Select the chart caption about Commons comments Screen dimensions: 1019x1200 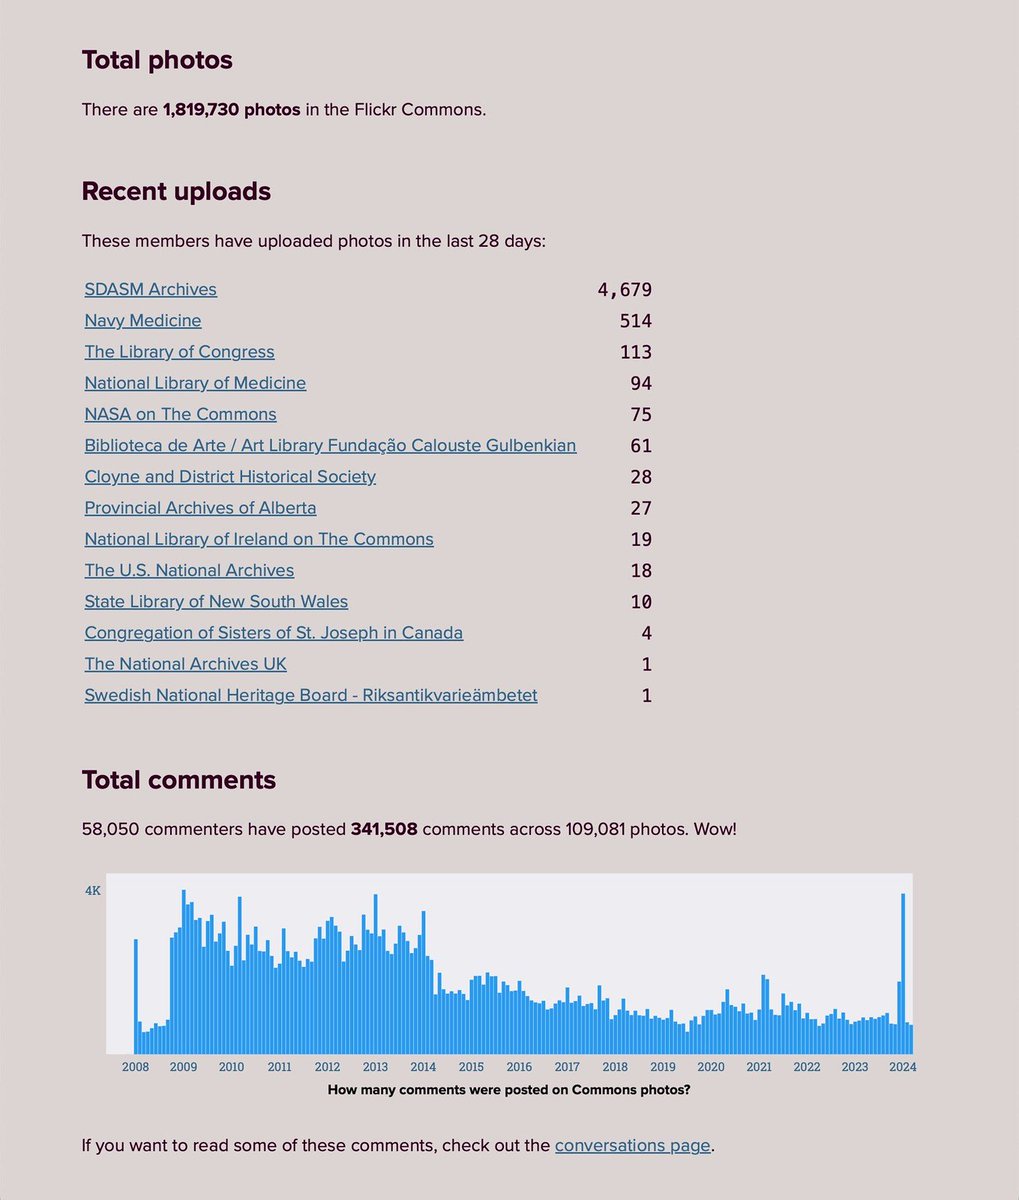point(509,1090)
